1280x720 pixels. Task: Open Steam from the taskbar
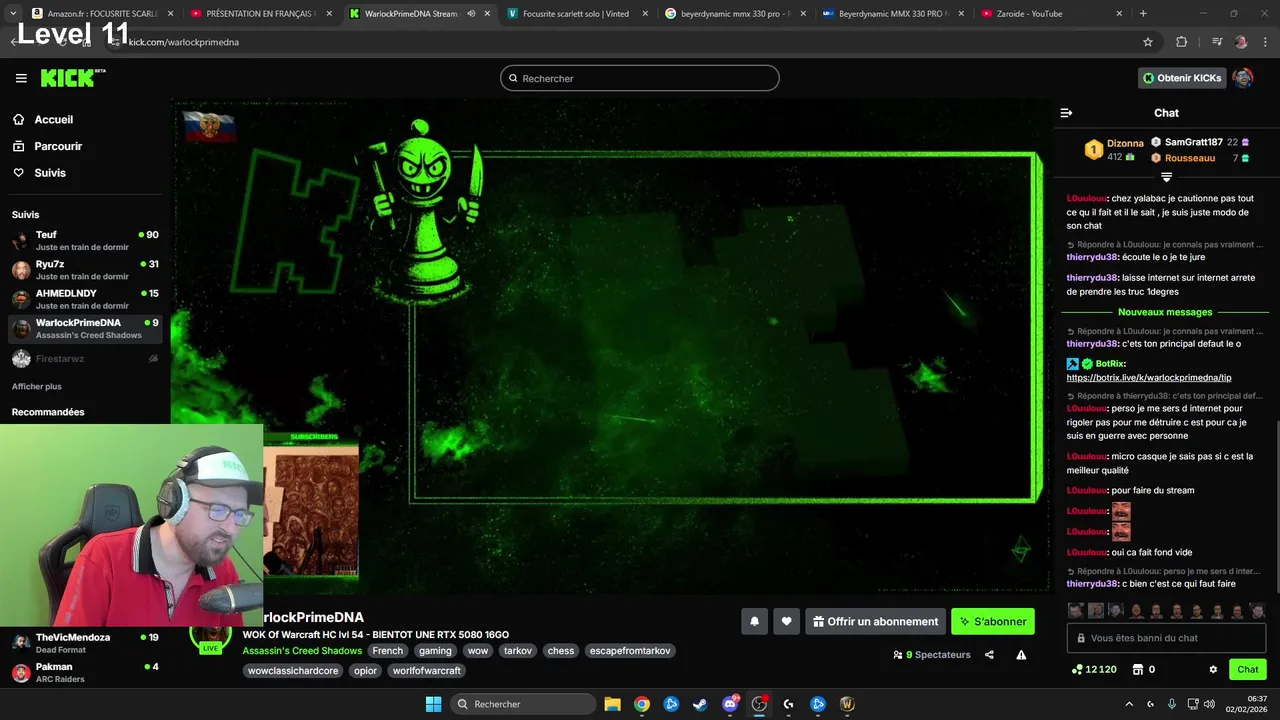coord(700,704)
